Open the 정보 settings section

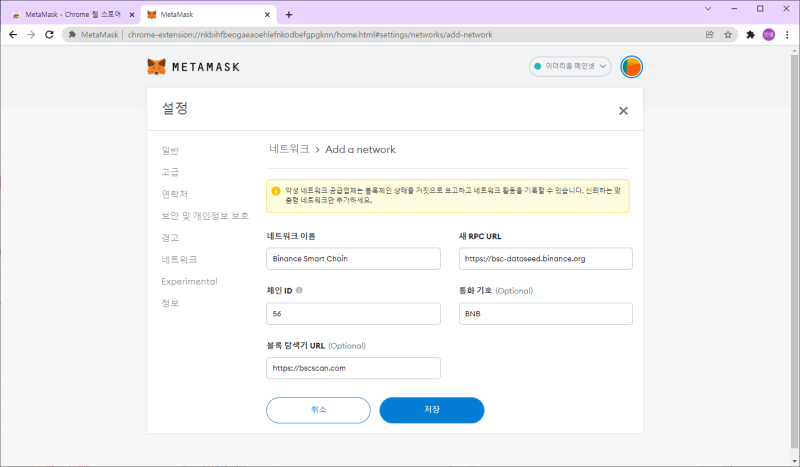point(170,303)
